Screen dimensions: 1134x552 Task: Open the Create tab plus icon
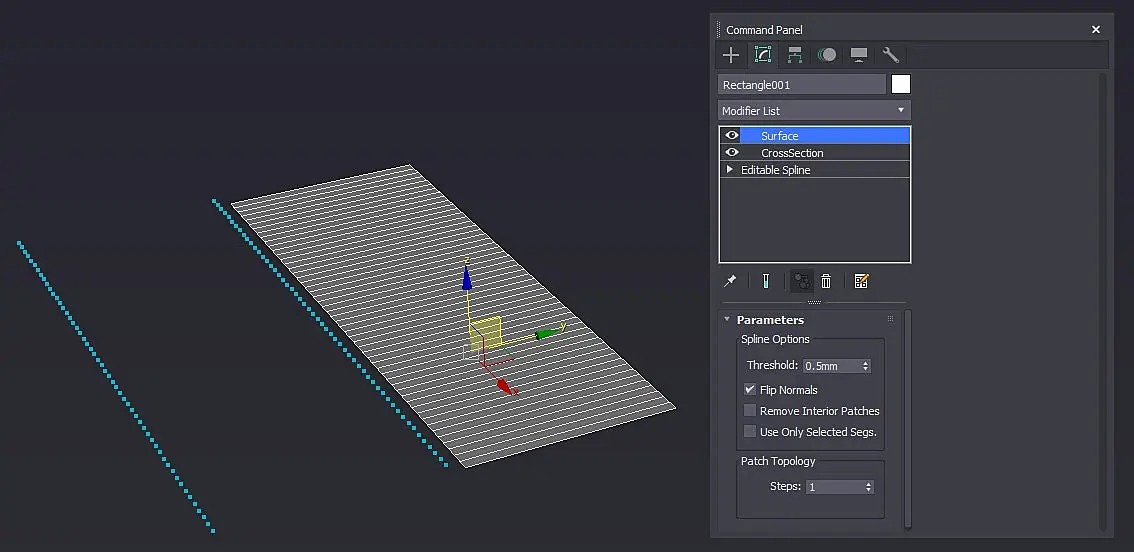point(731,55)
